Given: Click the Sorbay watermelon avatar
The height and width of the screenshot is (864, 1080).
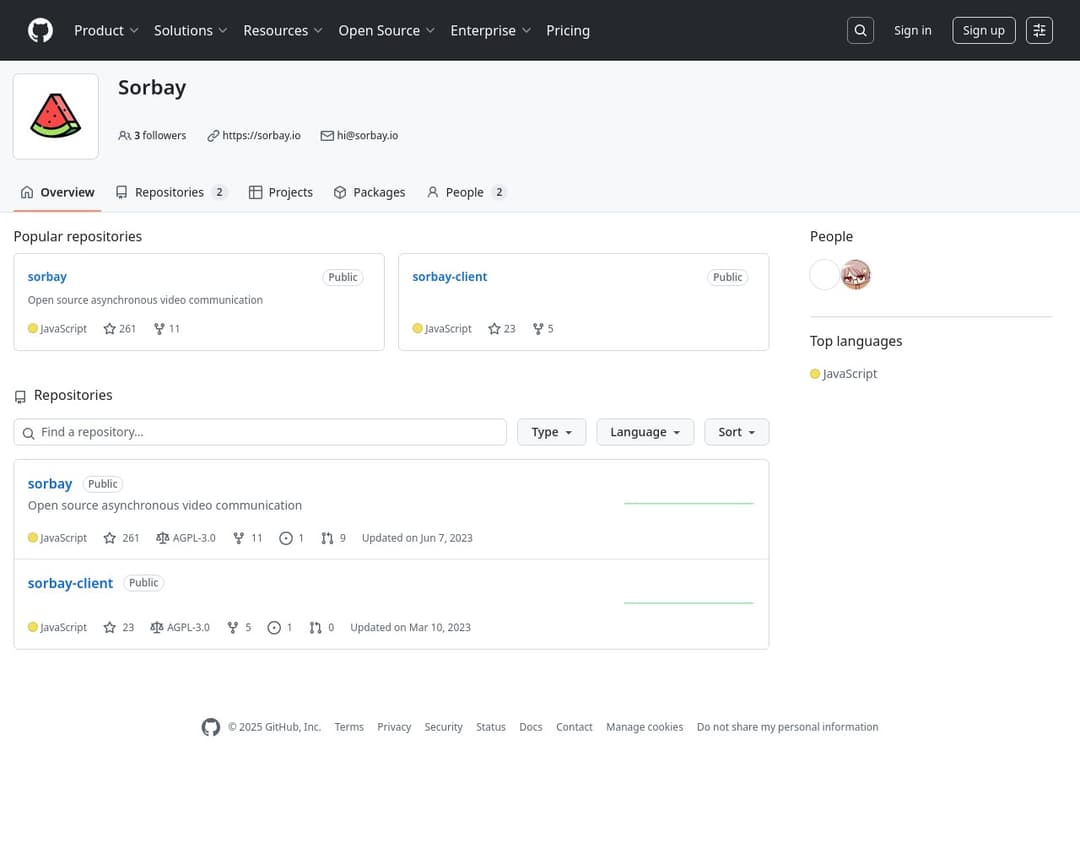Looking at the screenshot, I should tap(56, 116).
